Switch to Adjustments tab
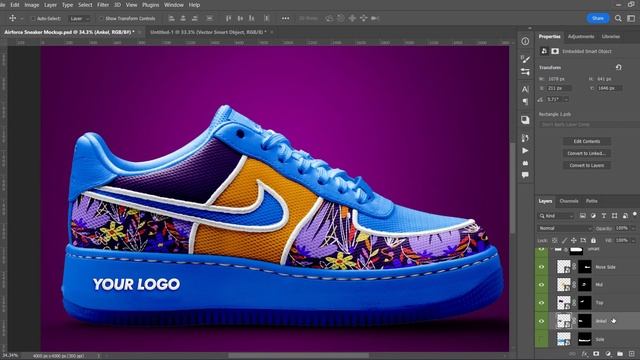 click(x=581, y=36)
